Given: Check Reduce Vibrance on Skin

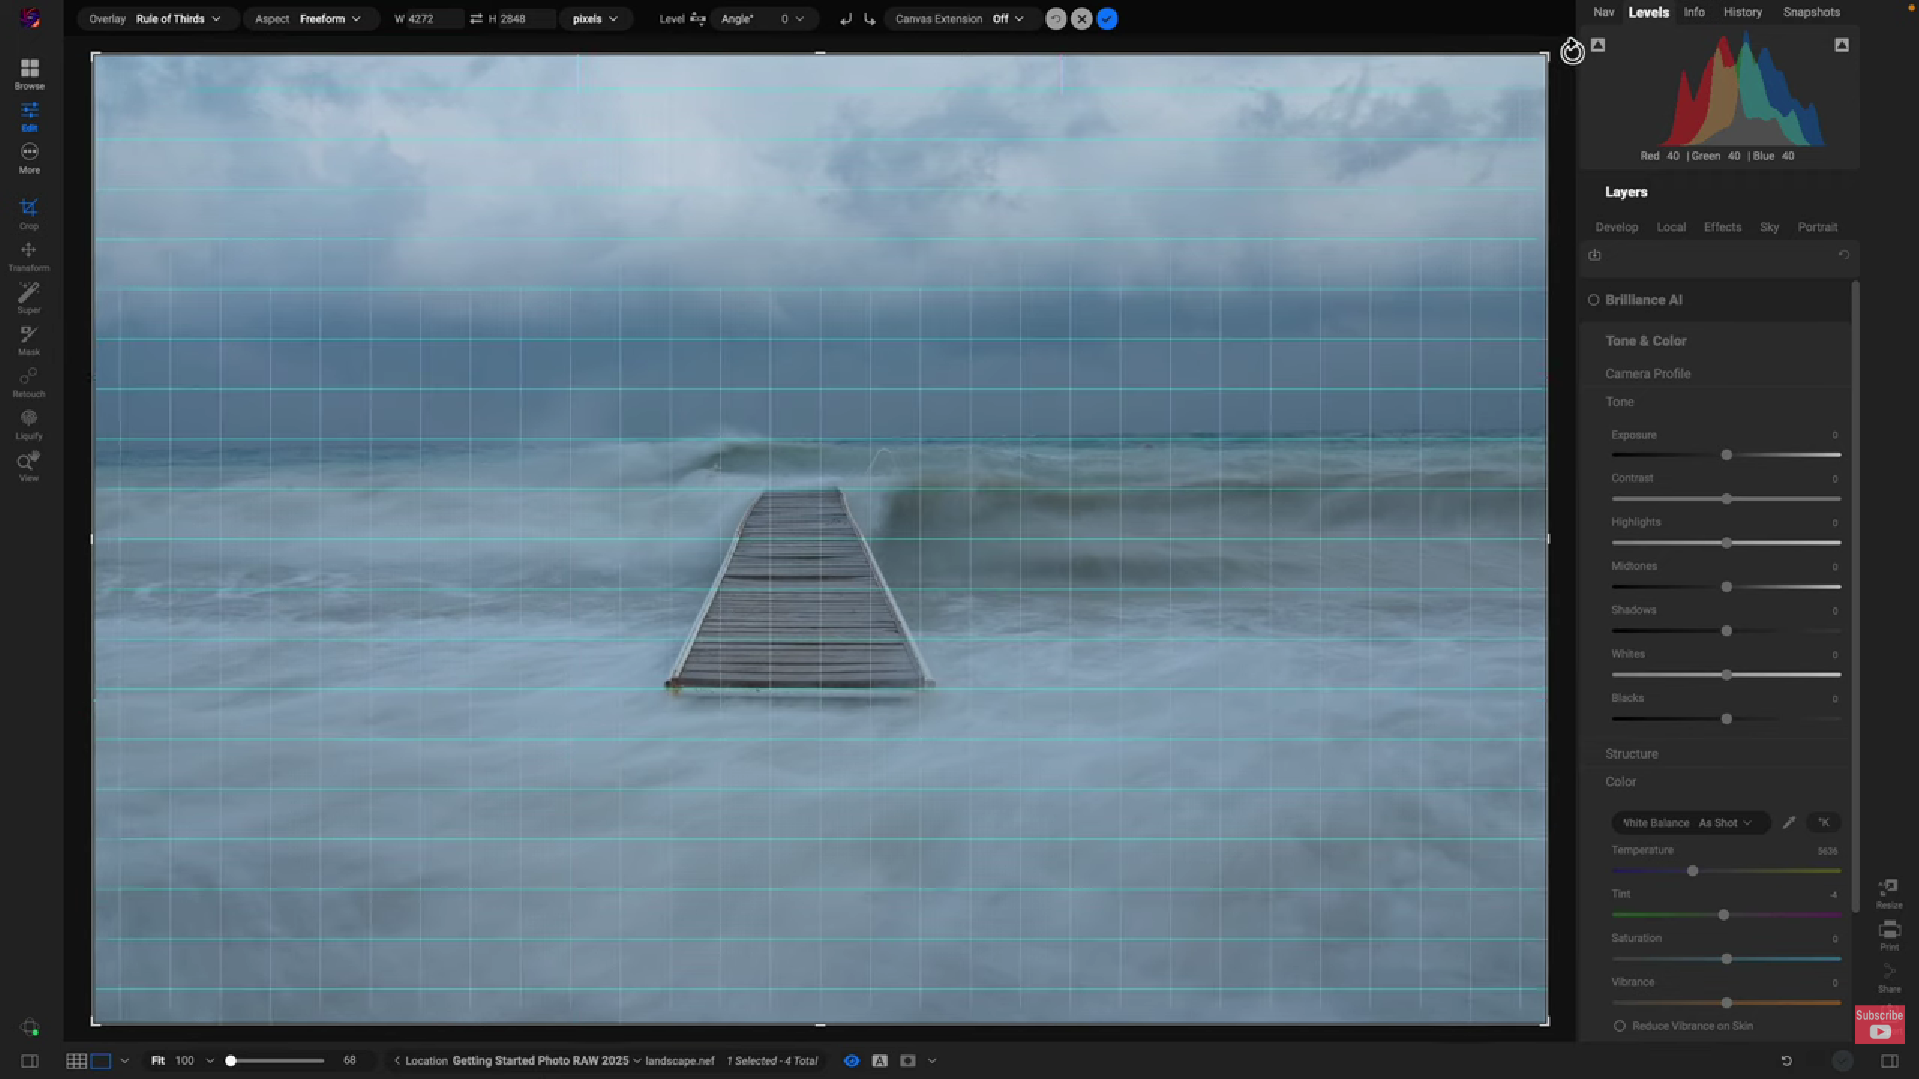Looking at the screenshot, I should [1619, 1026].
